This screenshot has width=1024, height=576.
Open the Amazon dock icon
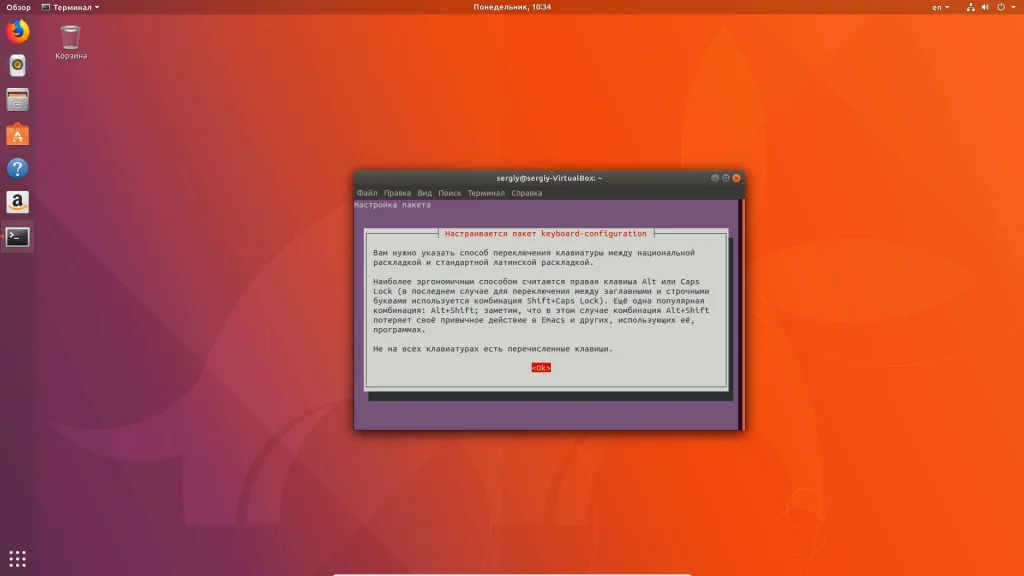tap(18, 202)
